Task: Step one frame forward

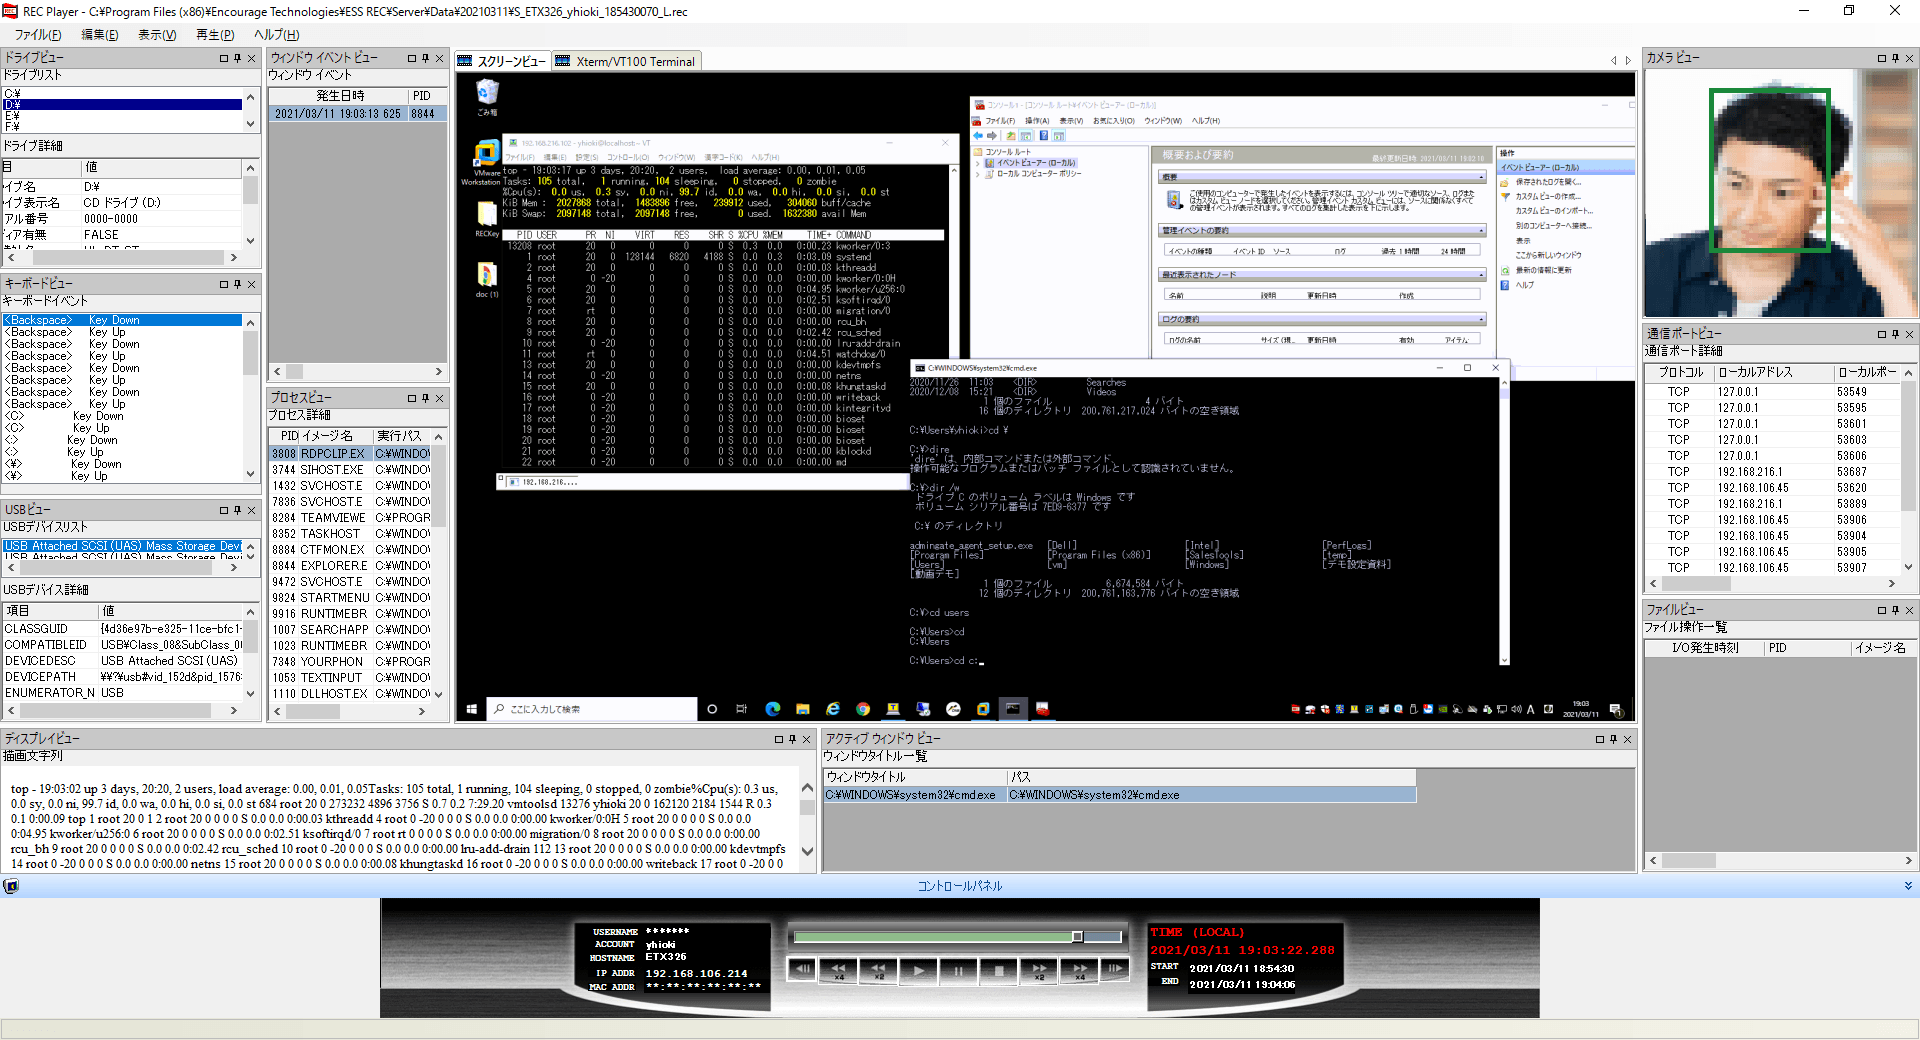Action: (x=1115, y=969)
